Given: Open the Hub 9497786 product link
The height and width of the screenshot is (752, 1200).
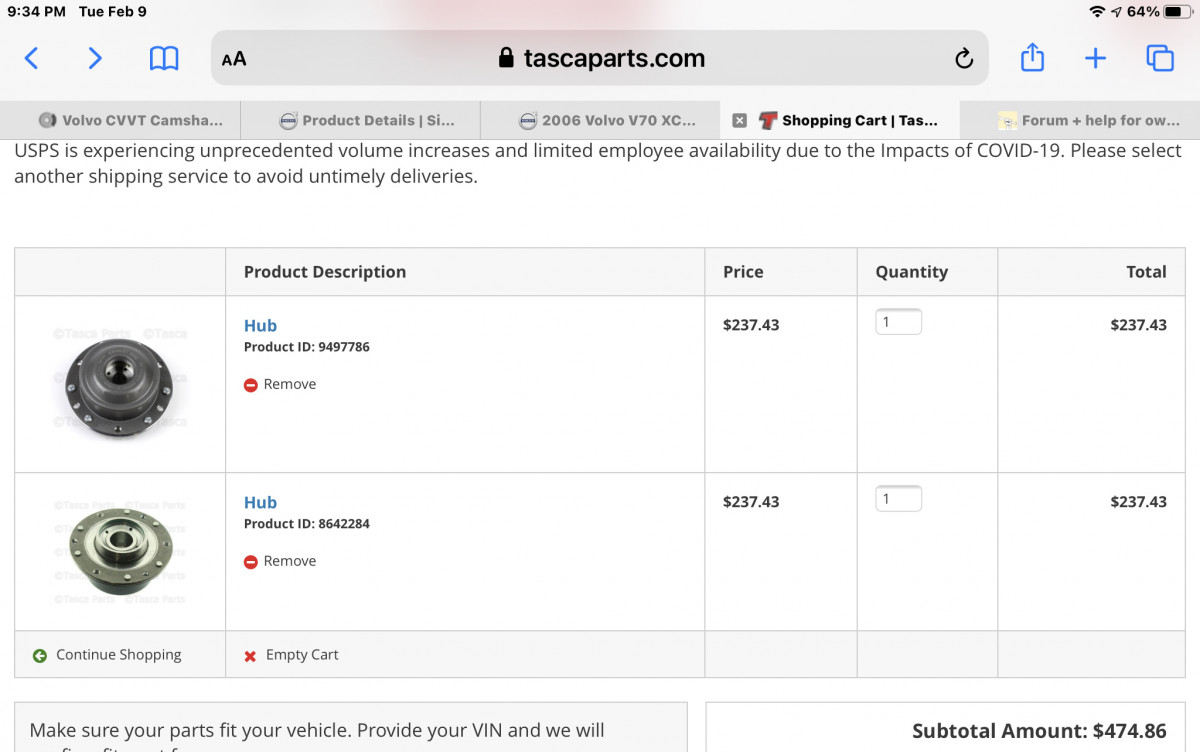Looking at the screenshot, I should click(x=260, y=325).
